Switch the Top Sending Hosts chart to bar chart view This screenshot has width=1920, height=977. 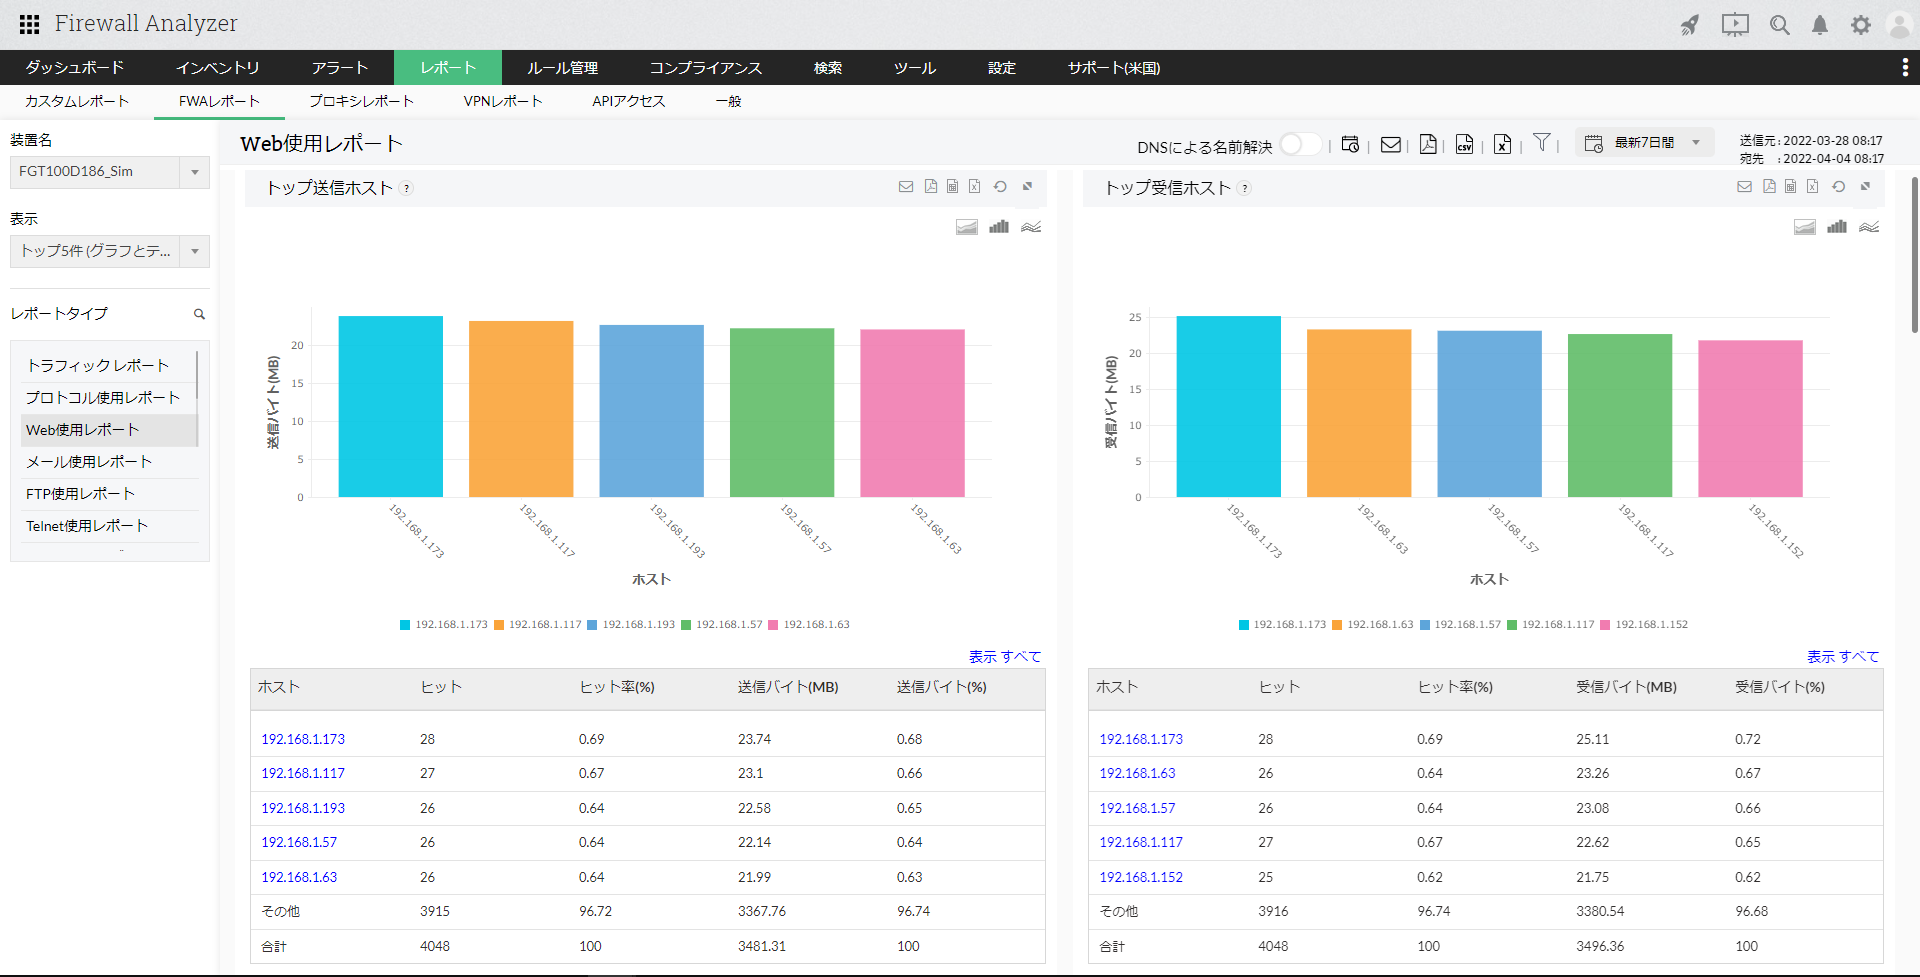tap(998, 227)
